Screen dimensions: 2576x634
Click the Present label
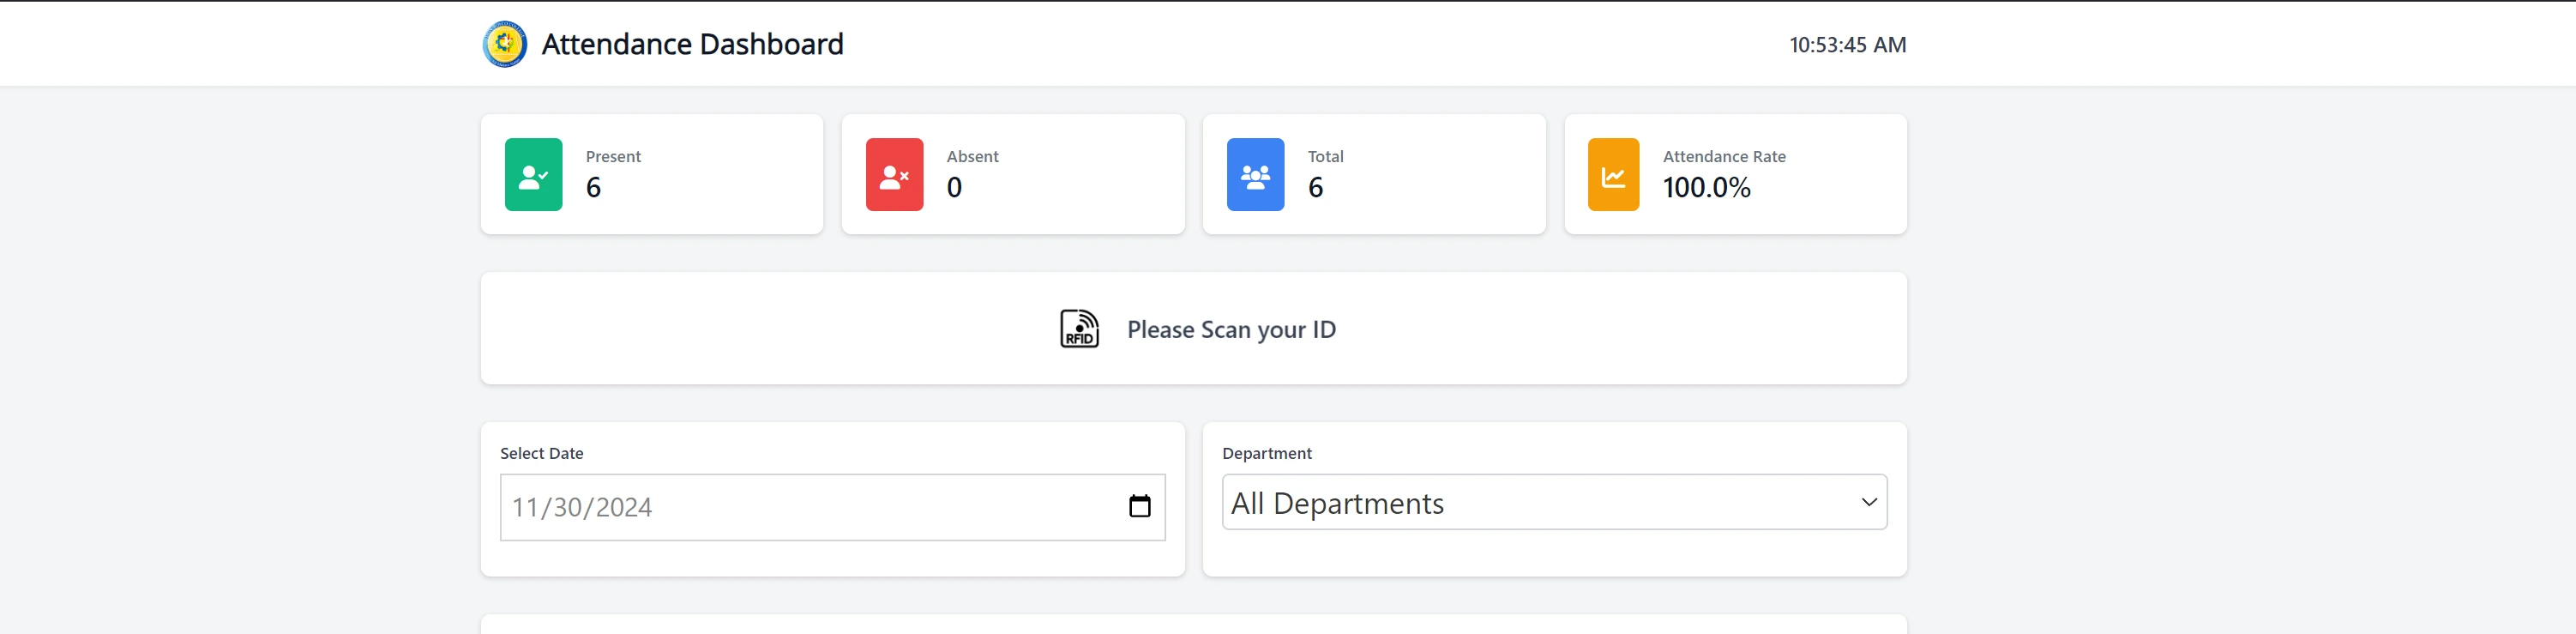coord(613,157)
